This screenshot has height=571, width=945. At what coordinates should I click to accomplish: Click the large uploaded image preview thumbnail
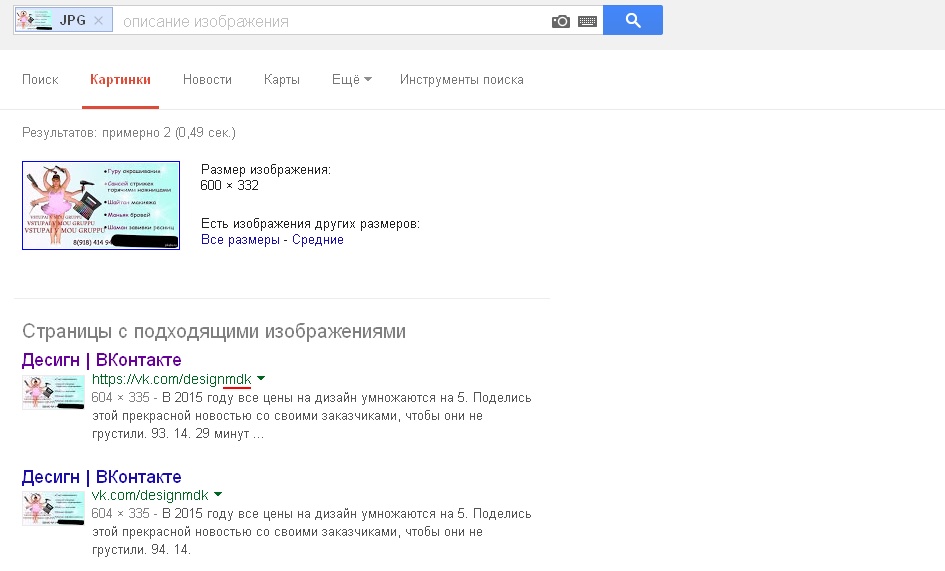(101, 205)
